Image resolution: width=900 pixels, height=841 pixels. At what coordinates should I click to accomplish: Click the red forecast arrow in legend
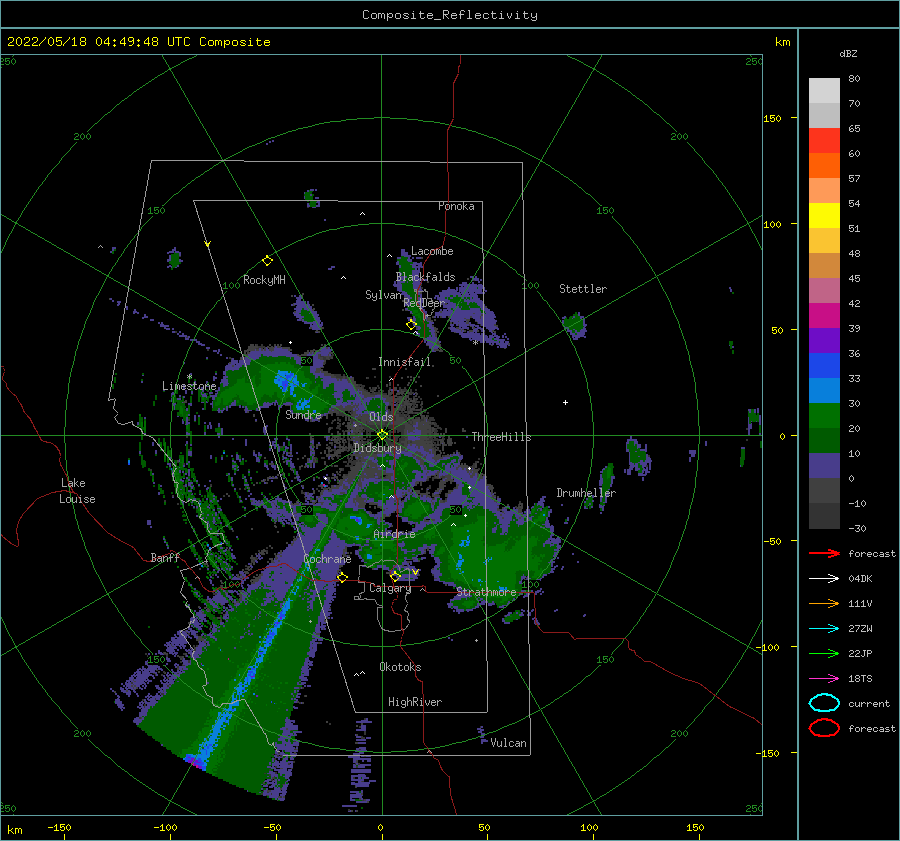coord(824,553)
